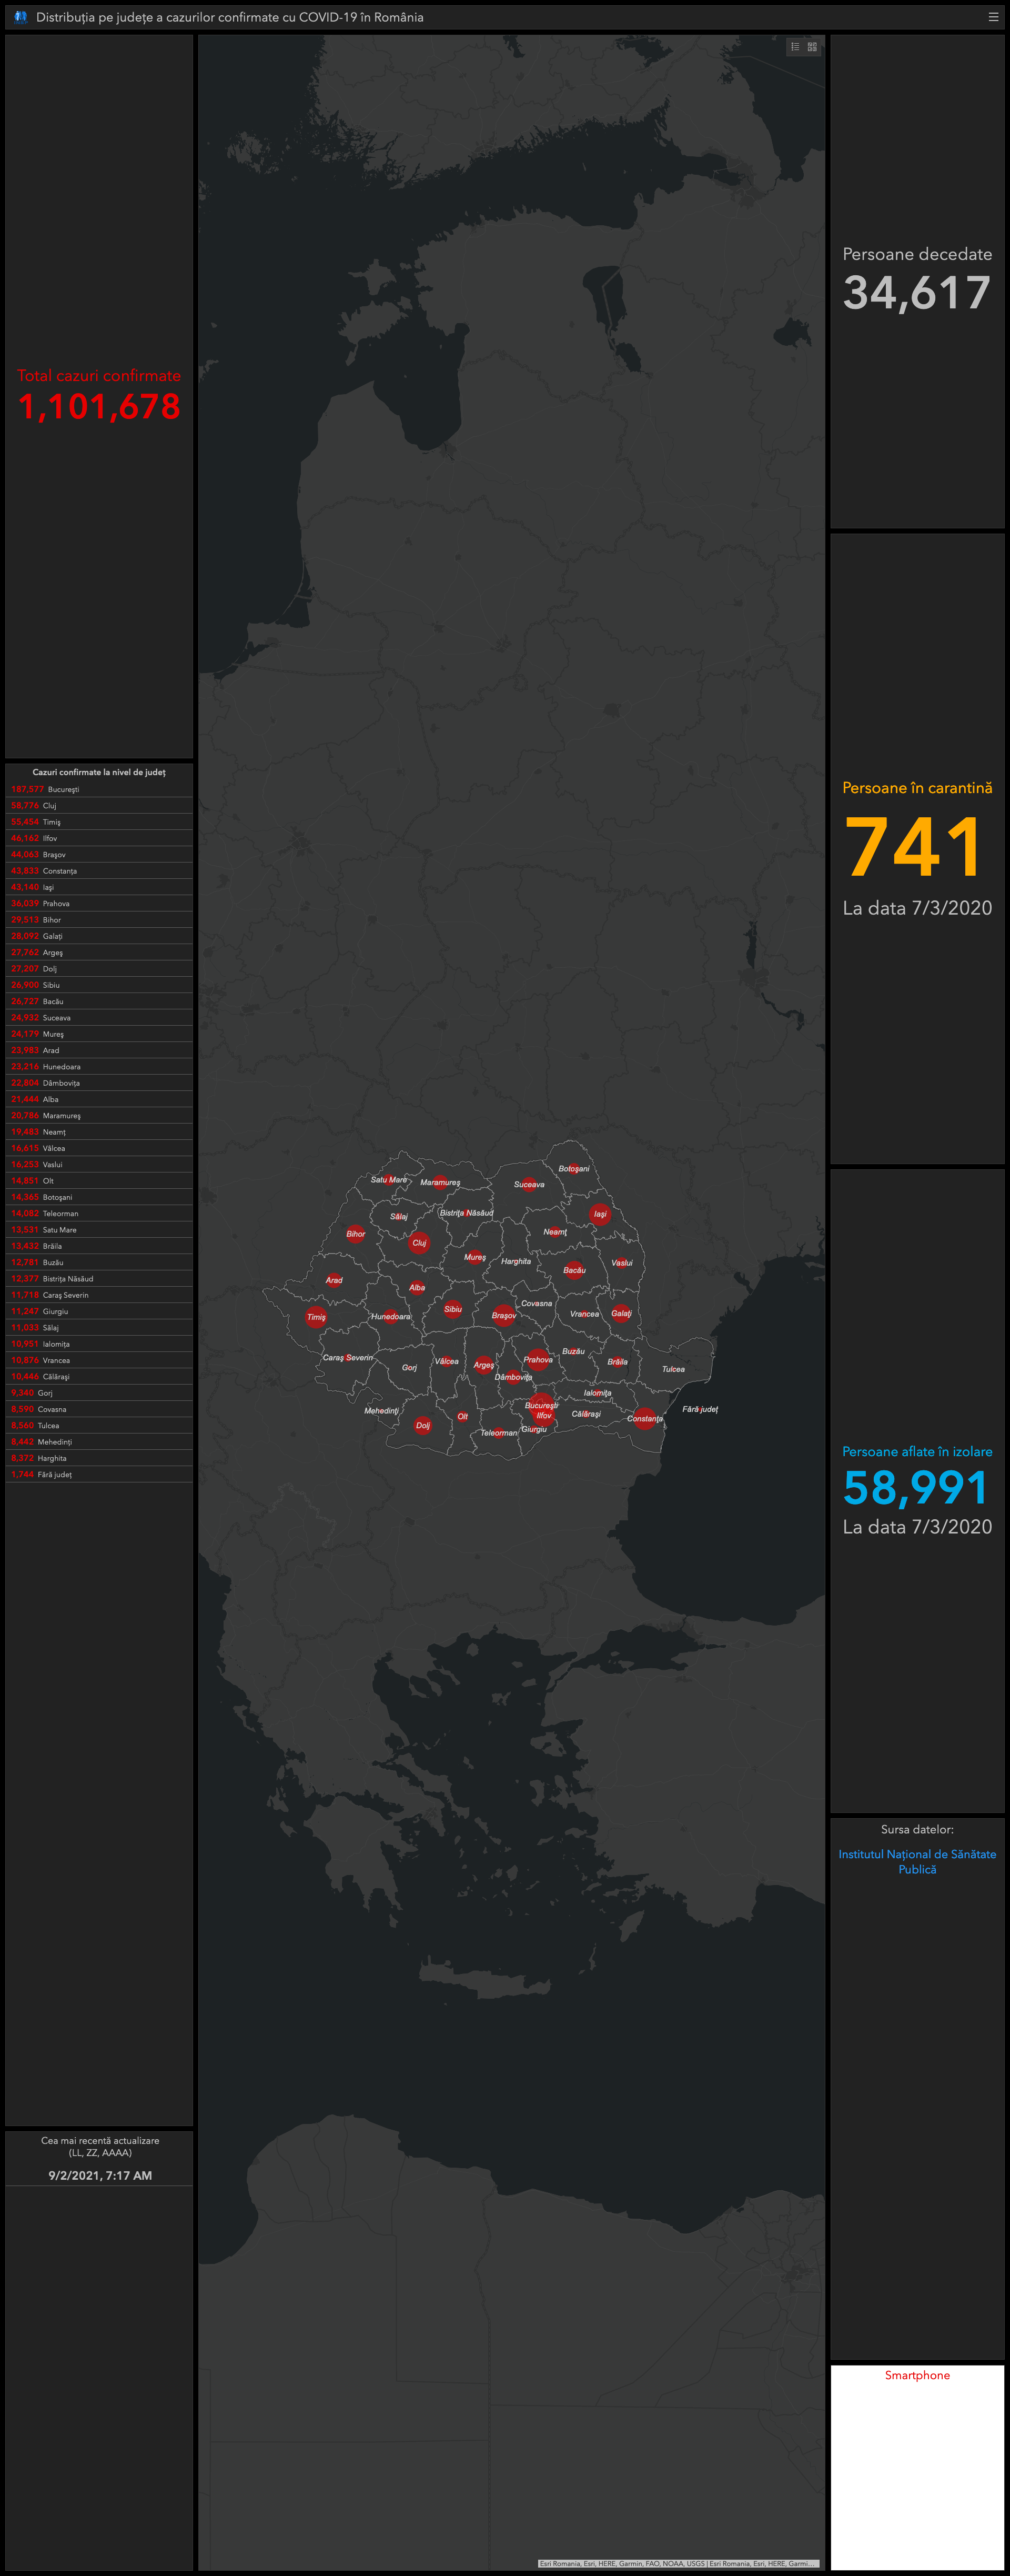Click the Dolj red marker on map
Screen dimensions: 1010x2576
tap(423, 1425)
